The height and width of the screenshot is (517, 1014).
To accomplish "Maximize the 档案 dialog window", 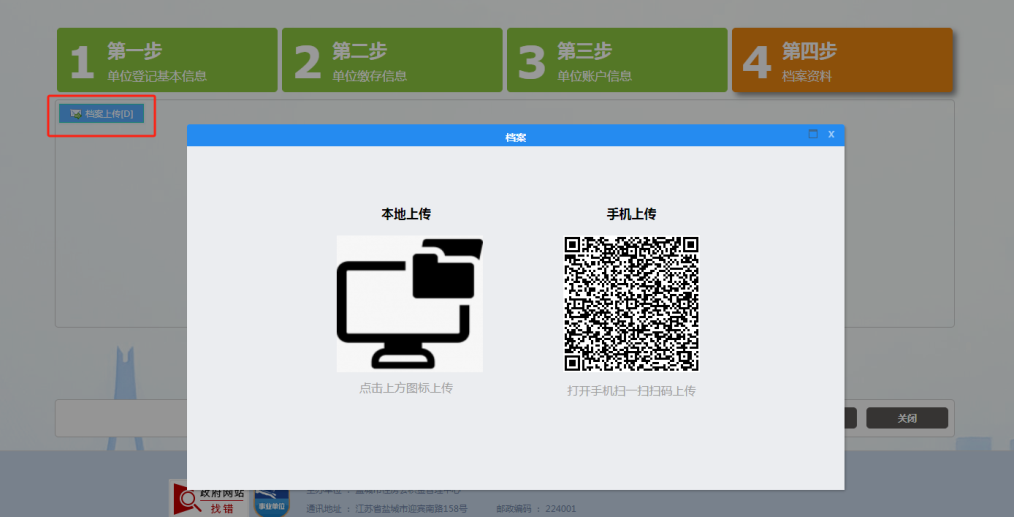I will pos(813,134).
